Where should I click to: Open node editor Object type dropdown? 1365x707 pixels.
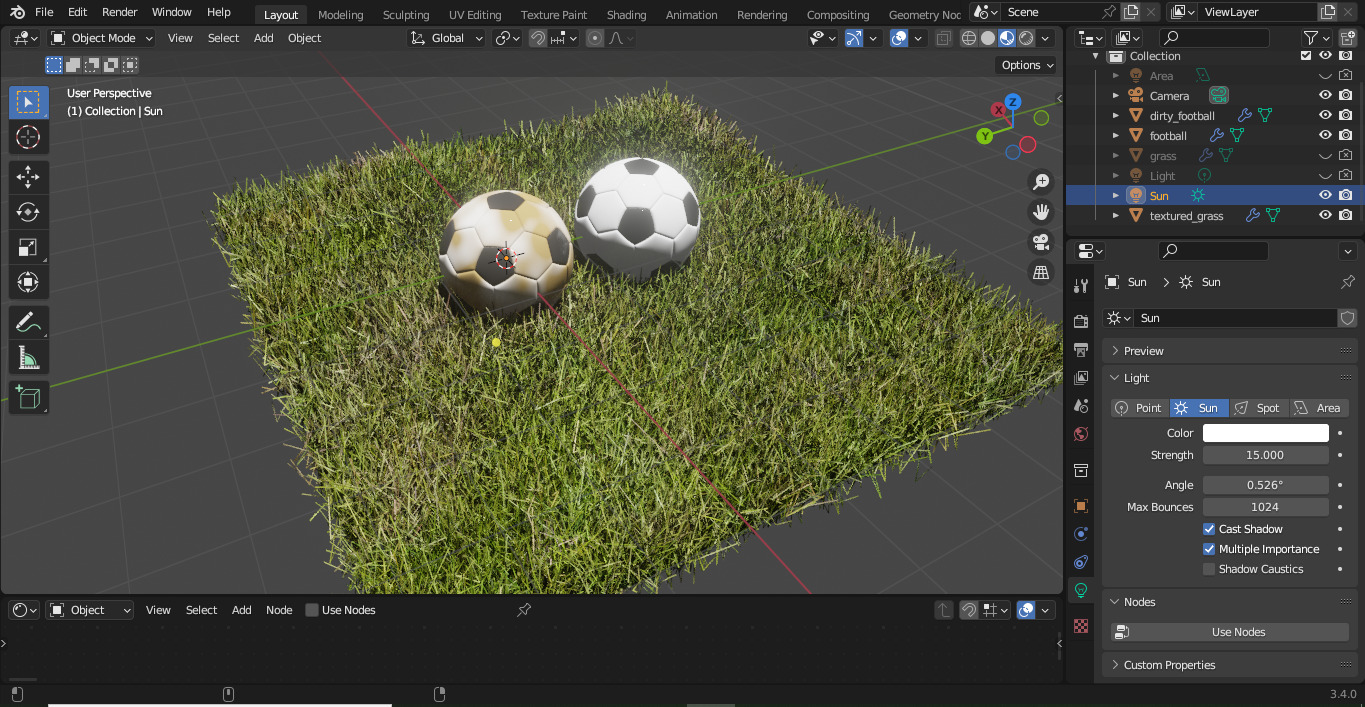[91, 610]
